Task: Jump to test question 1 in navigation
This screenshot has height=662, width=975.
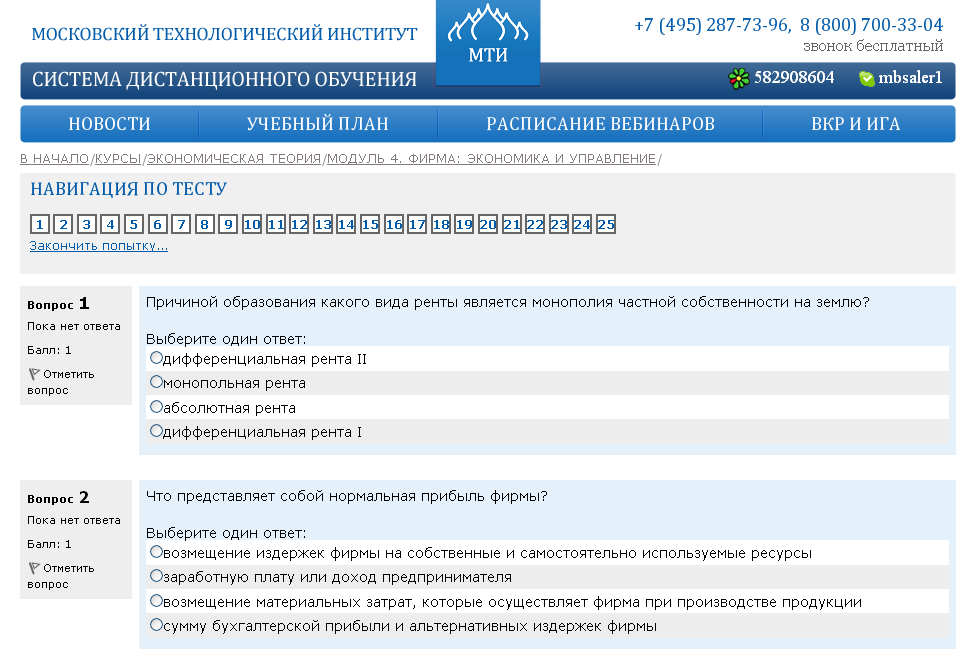Action: point(40,224)
